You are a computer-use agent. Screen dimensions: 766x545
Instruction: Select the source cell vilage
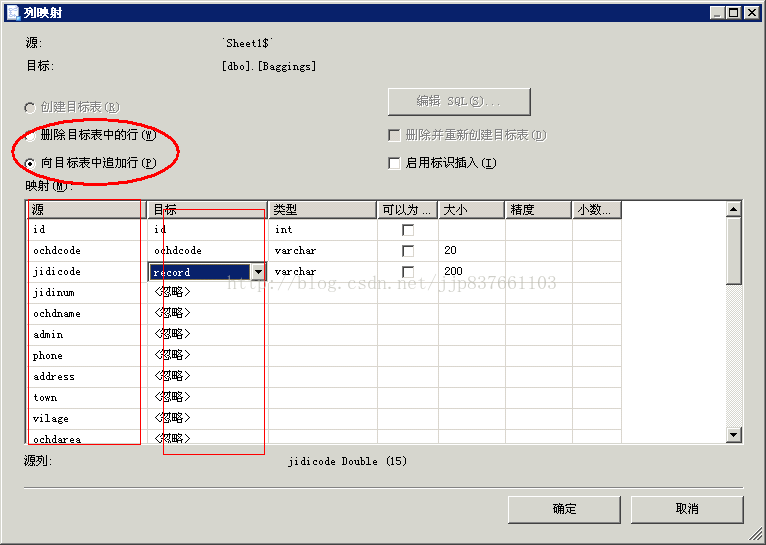(86, 419)
